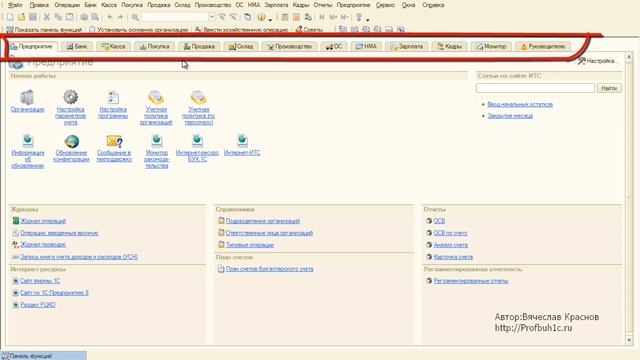Click the Redo arrow icon
The width and height of the screenshot is (640, 360).
[x=120, y=17]
